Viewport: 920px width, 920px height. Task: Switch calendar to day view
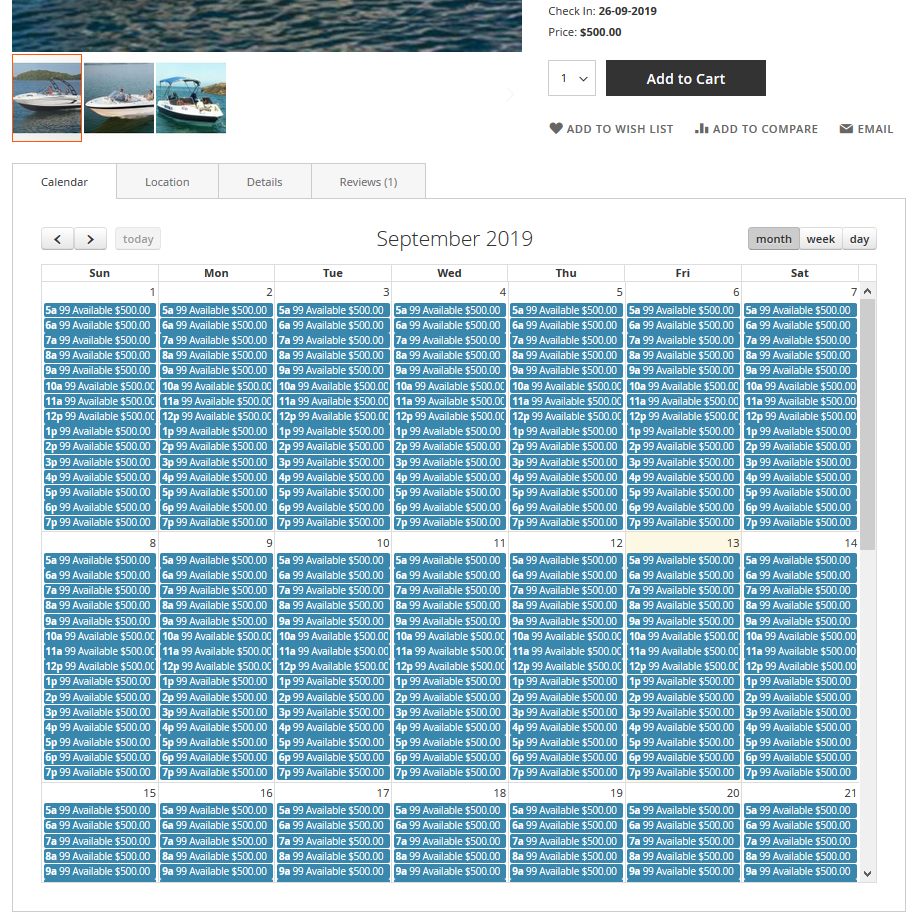859,239
